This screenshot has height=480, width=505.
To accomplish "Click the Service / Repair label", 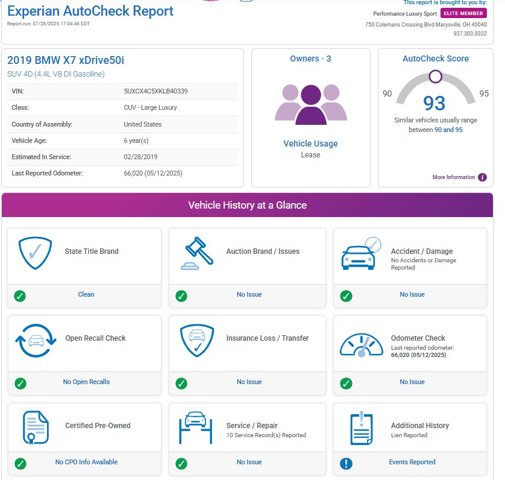I will coord(252,425).
